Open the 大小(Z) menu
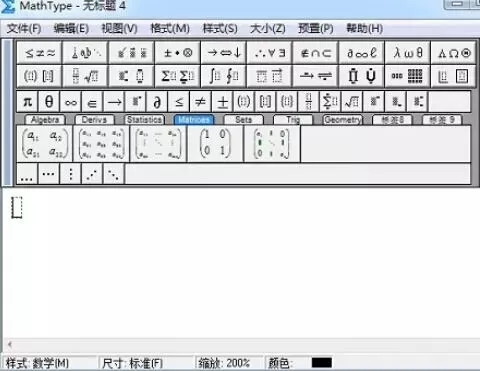 268,28
